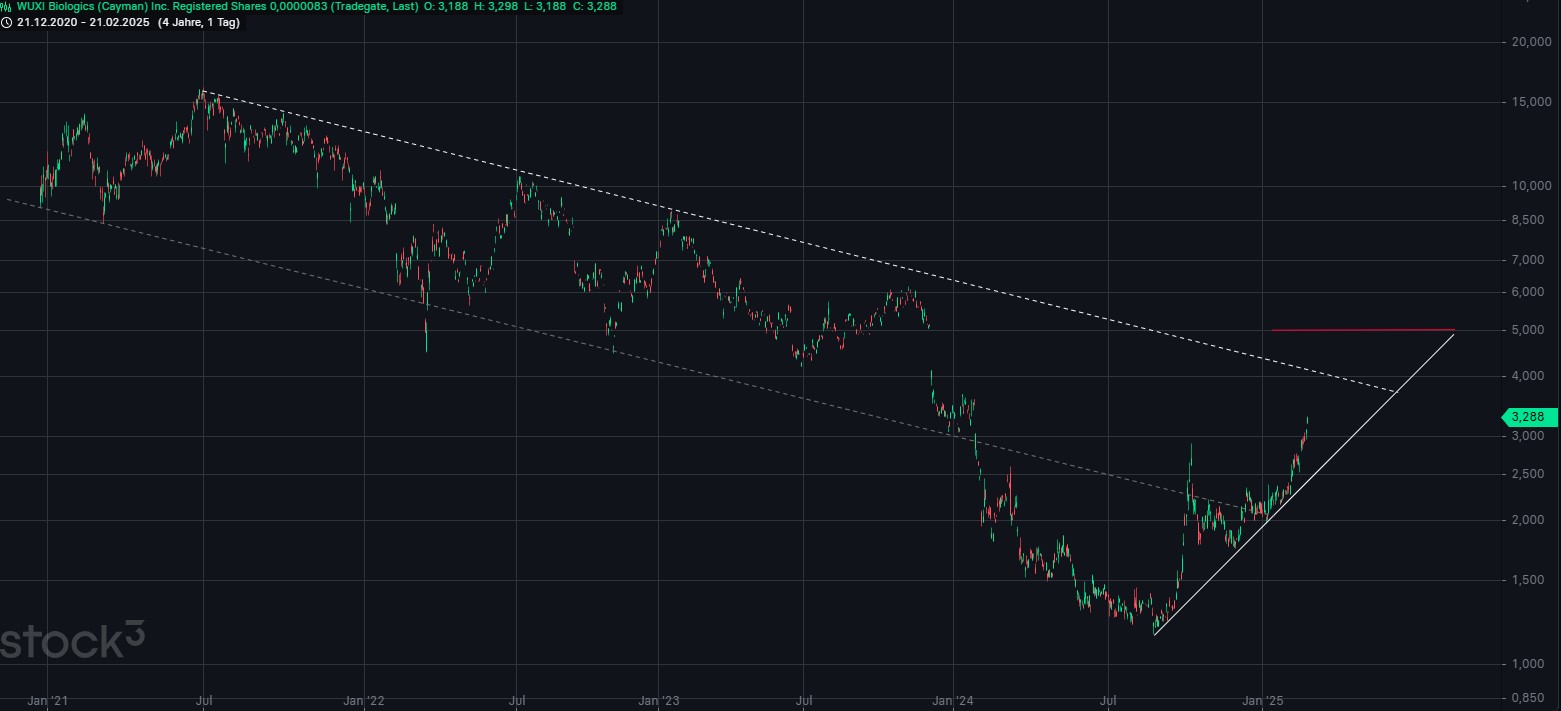This screenshot has width=1561, height=711.
Task: Click the Jan '21 time axis label
Action: pyautogui.click(x=47, y=701)
